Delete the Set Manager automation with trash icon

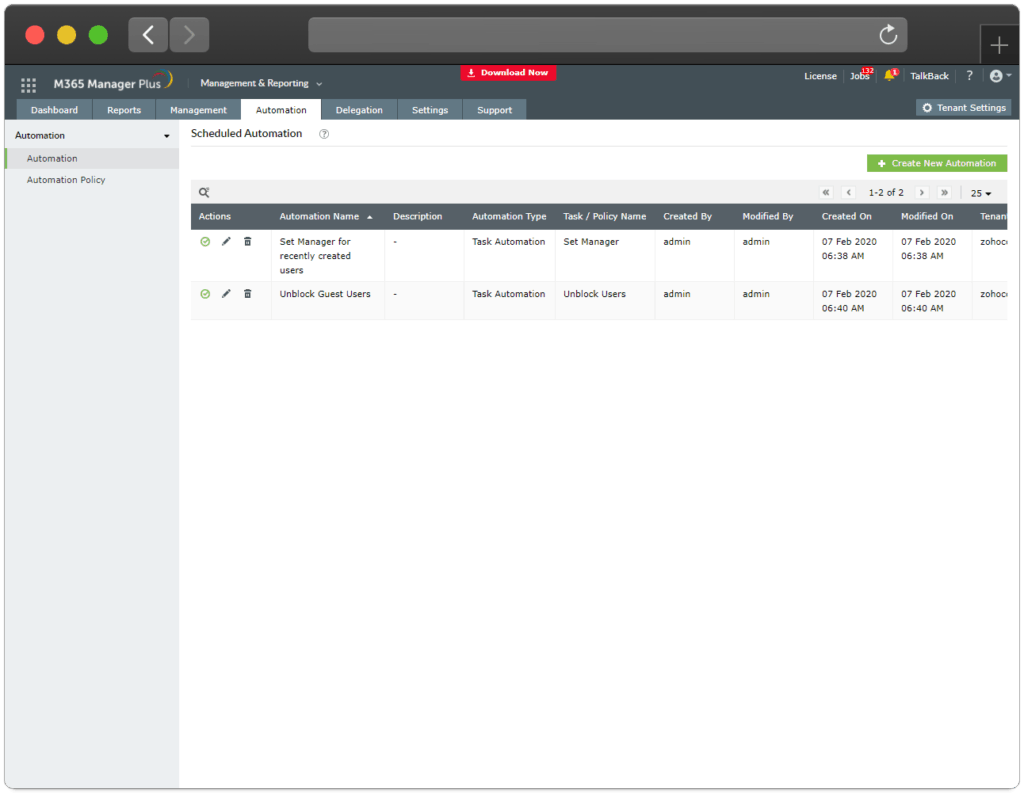click(248, 242)
